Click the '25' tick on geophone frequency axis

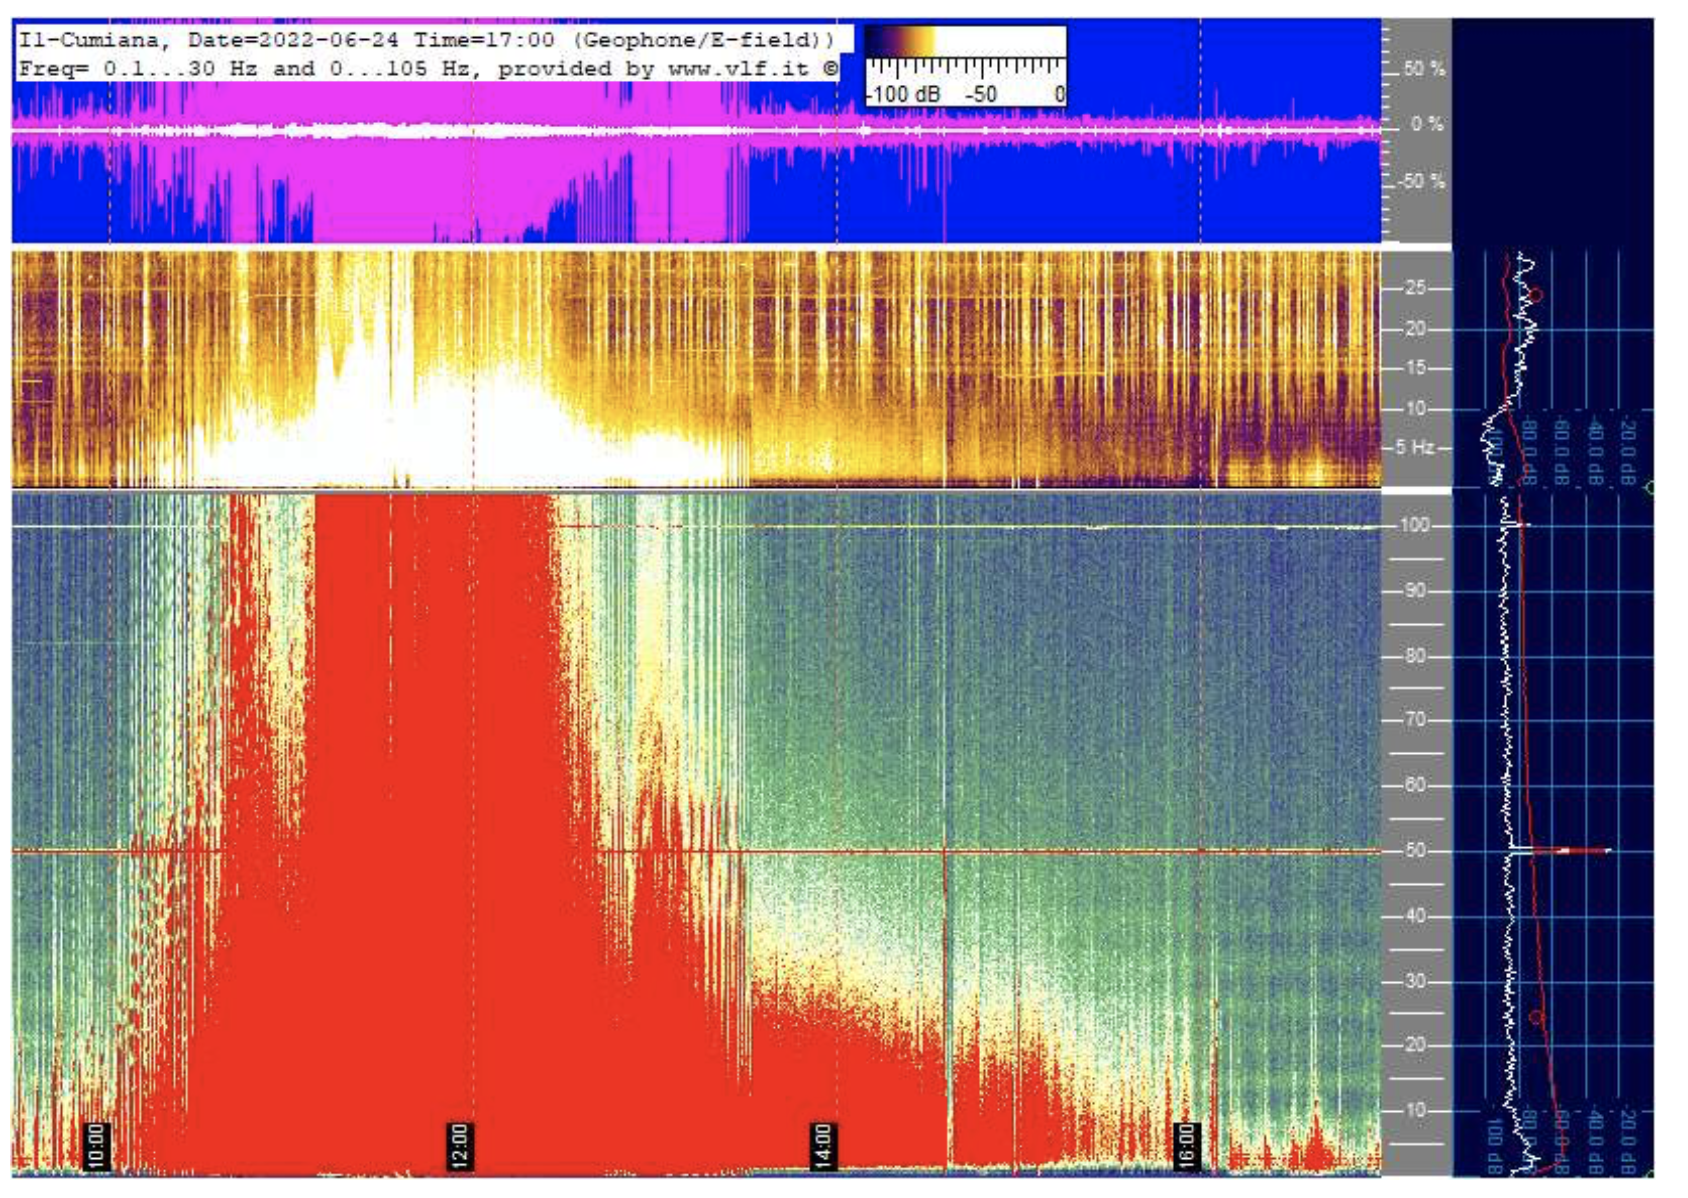coord(1415,288)
